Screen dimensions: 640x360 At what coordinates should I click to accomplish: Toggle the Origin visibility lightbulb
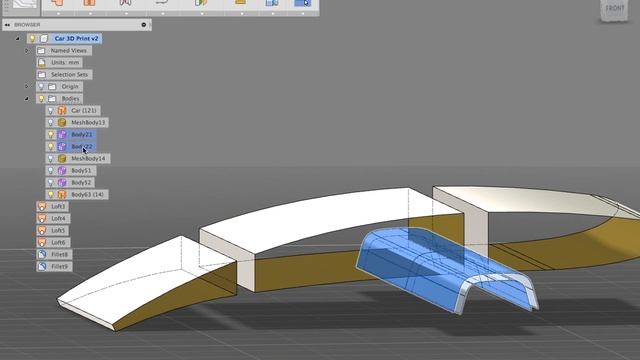pyautogui.click(x=41, y=87)
